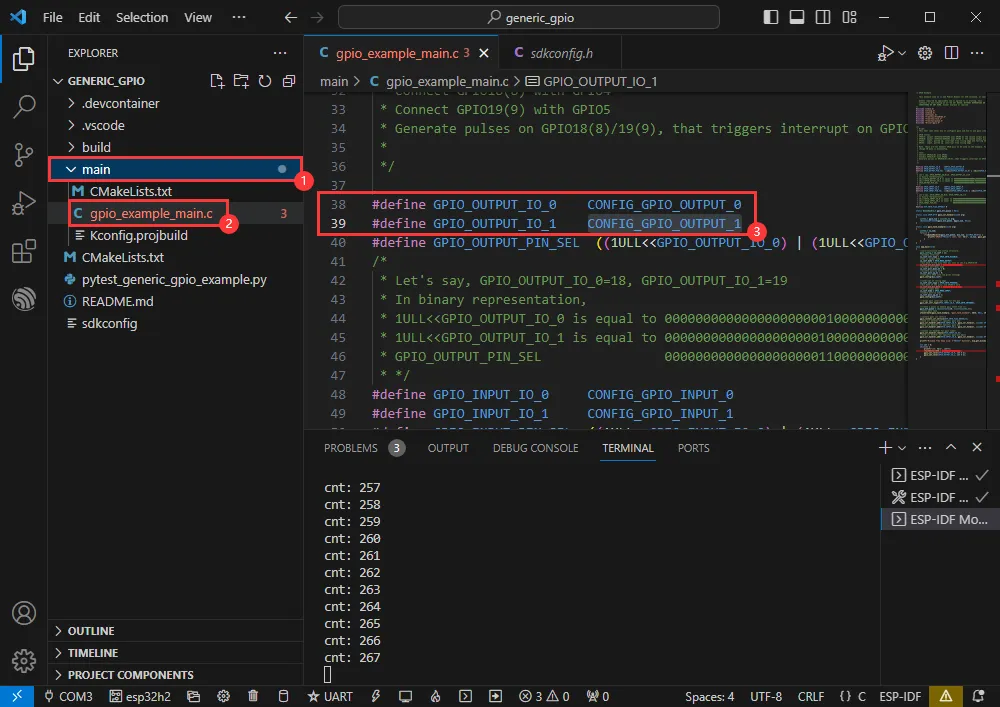Open the Extensions view

(23, 251)
